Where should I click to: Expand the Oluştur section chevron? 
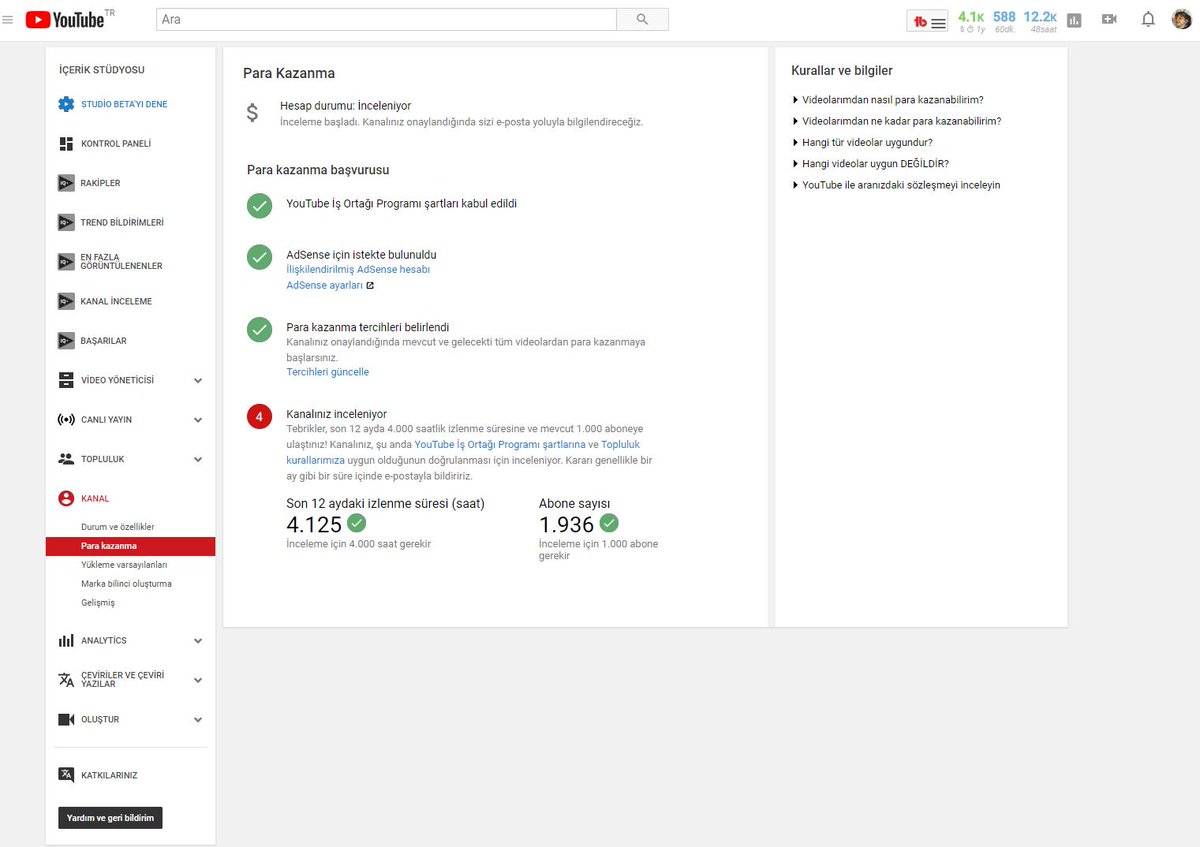click(198, 720)
